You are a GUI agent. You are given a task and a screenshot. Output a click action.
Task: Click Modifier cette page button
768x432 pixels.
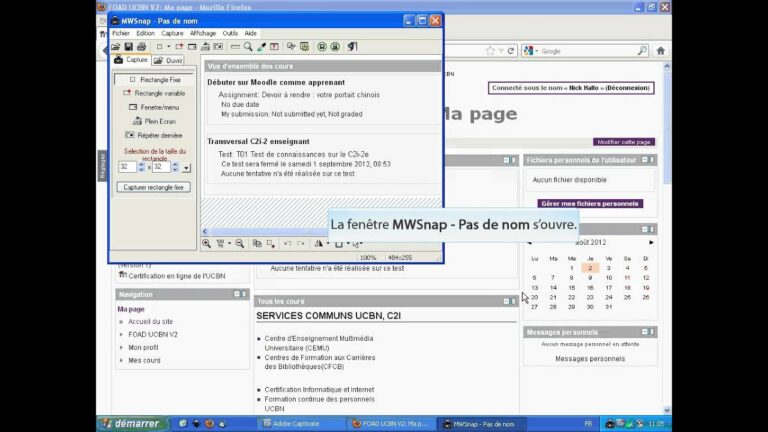pyautogui.click(x=624, y=142)
